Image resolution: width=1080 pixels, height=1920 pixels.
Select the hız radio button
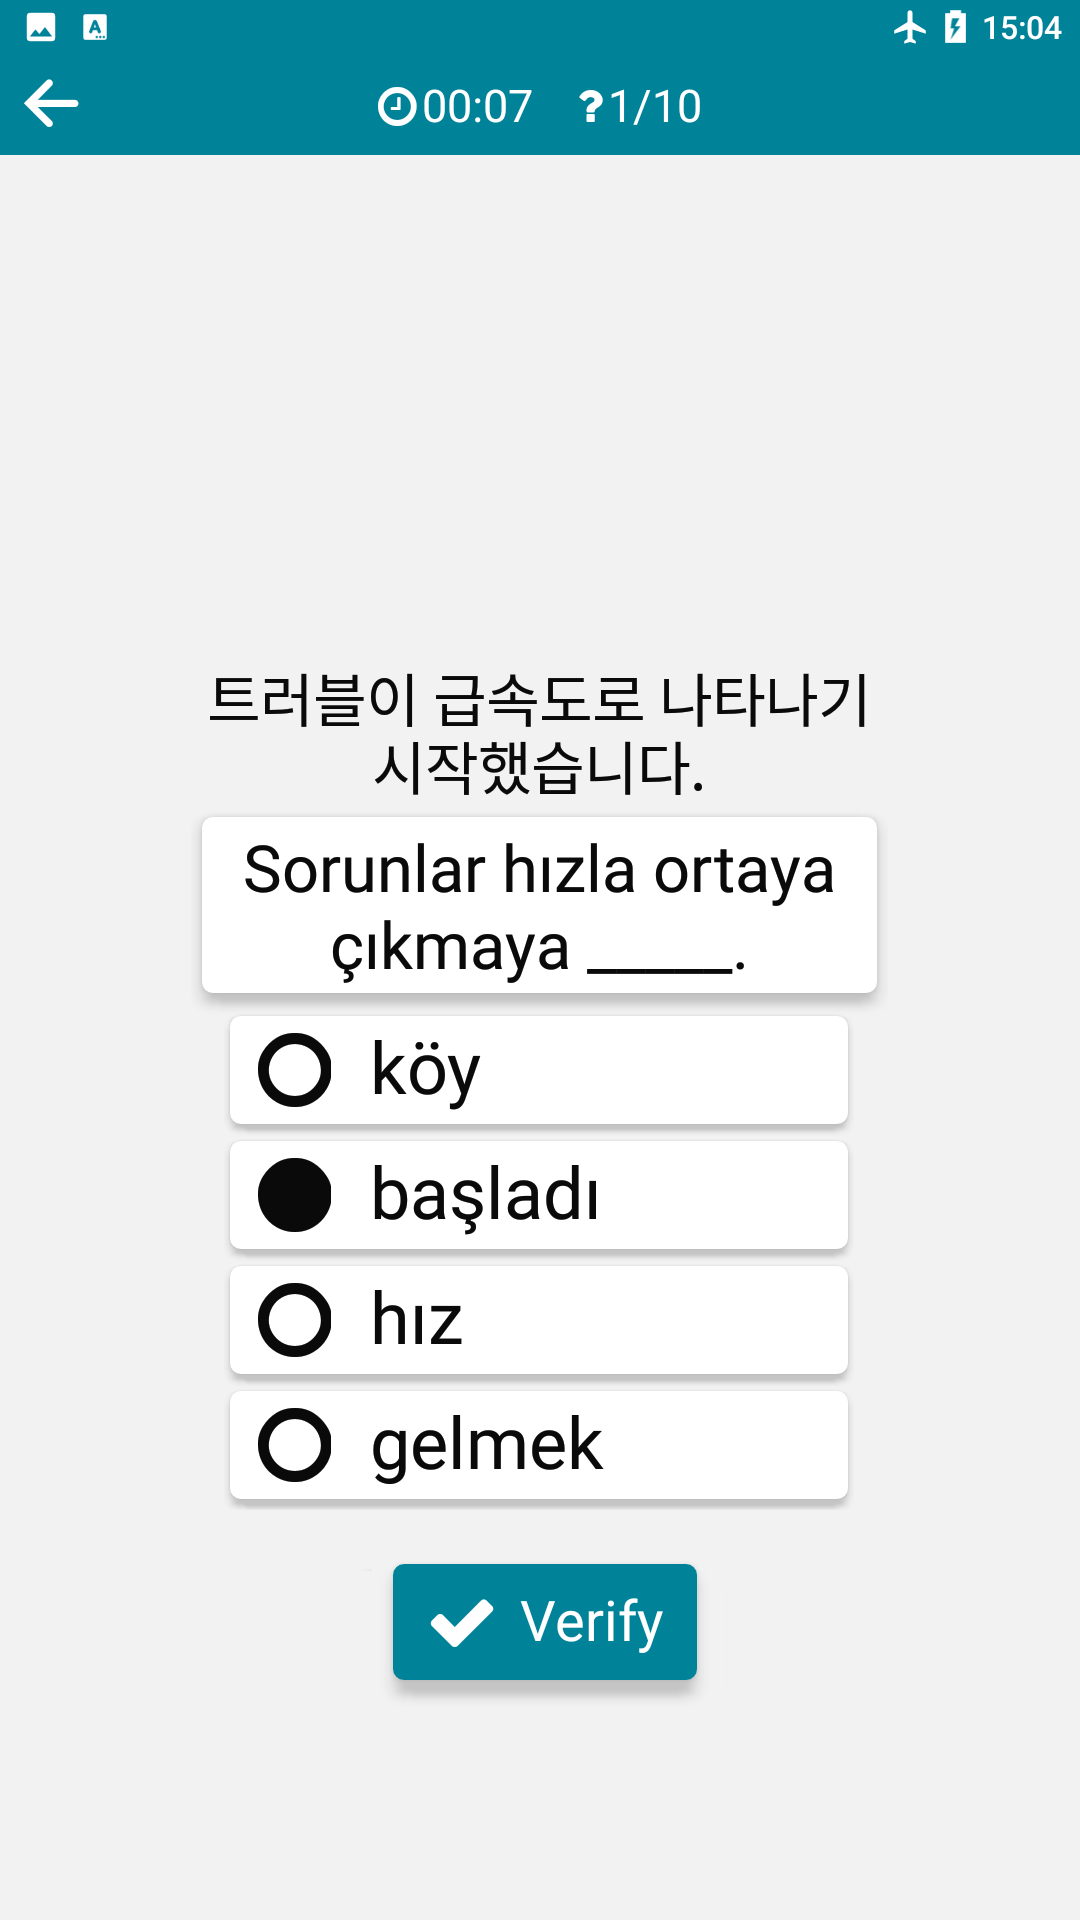295,1320
